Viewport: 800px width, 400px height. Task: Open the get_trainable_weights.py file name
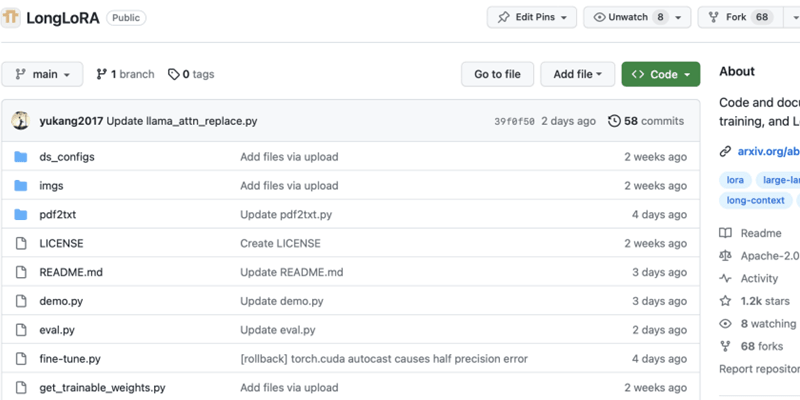(x=102, y=388)
